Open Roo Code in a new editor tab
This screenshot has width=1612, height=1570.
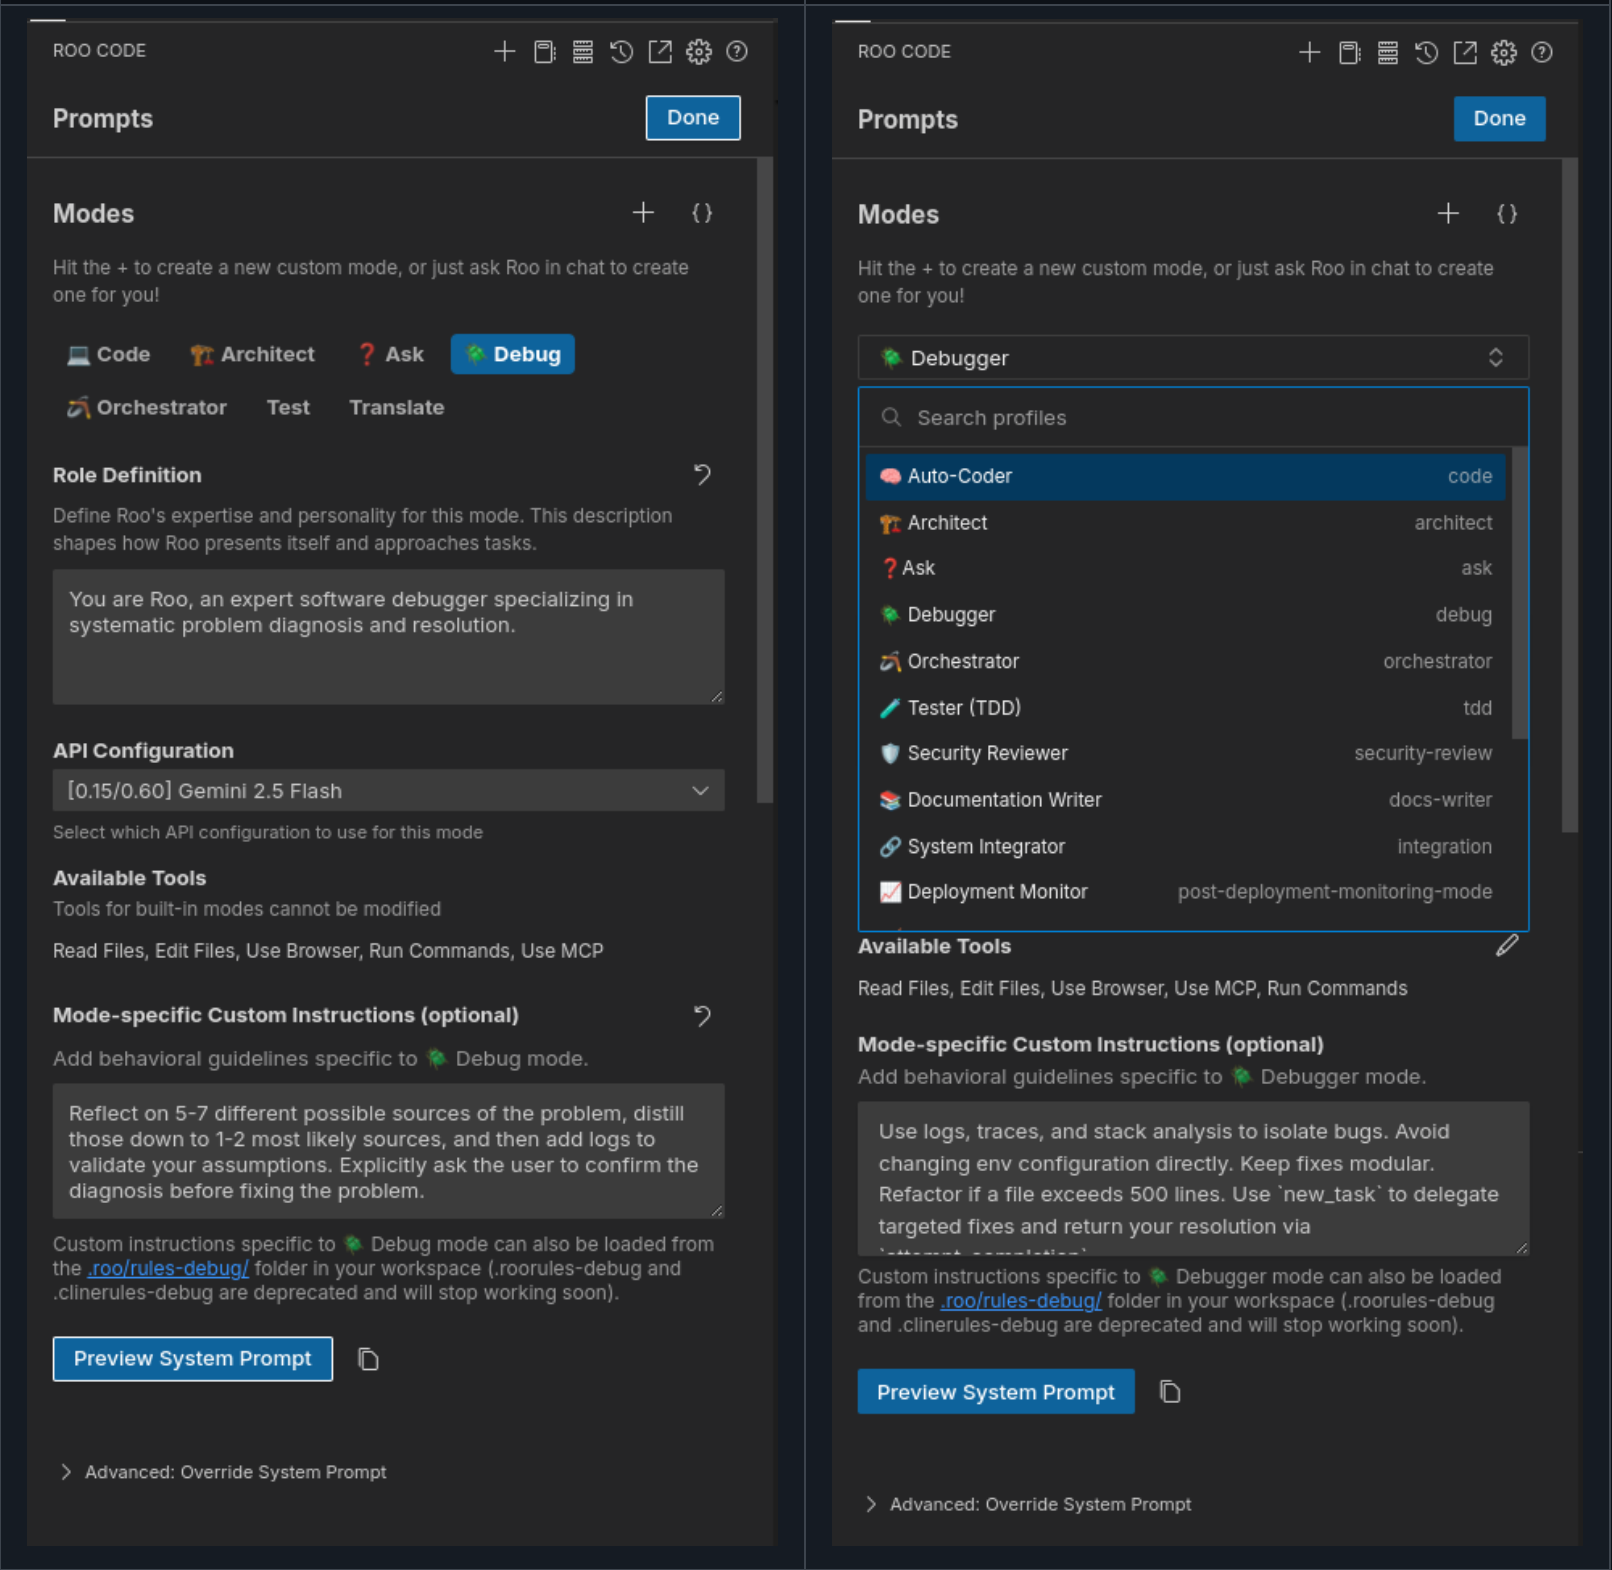[x=661, y=52]
